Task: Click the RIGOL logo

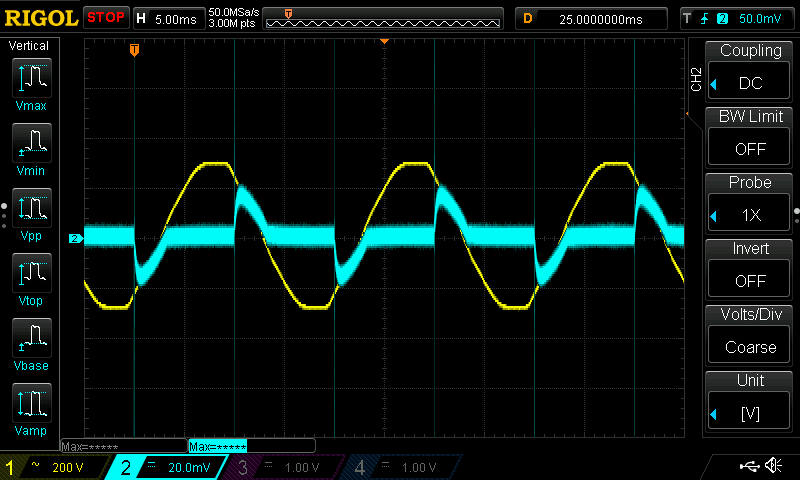Action: [40, 18]
